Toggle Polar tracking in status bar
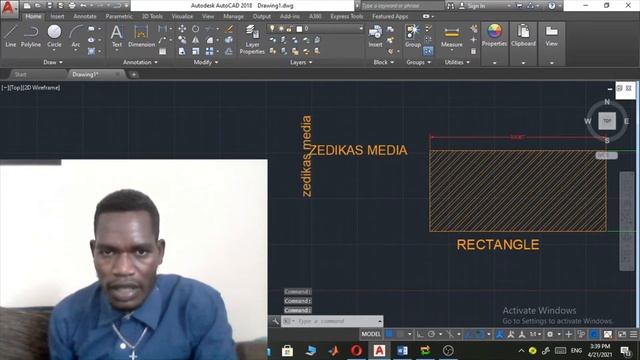This screenshot has height=360, width=640. click(431, 334)
